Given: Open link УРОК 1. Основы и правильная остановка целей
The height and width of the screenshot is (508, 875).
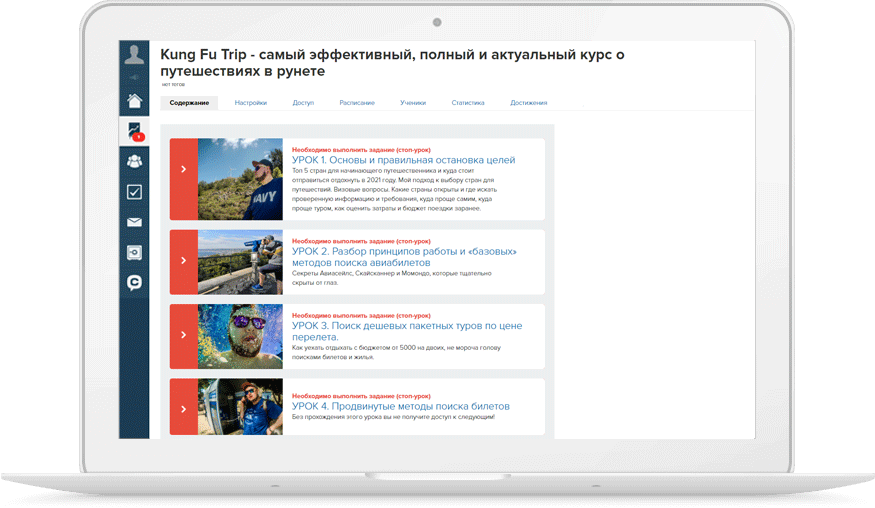Looking at the screenshot, I should 403,160.
